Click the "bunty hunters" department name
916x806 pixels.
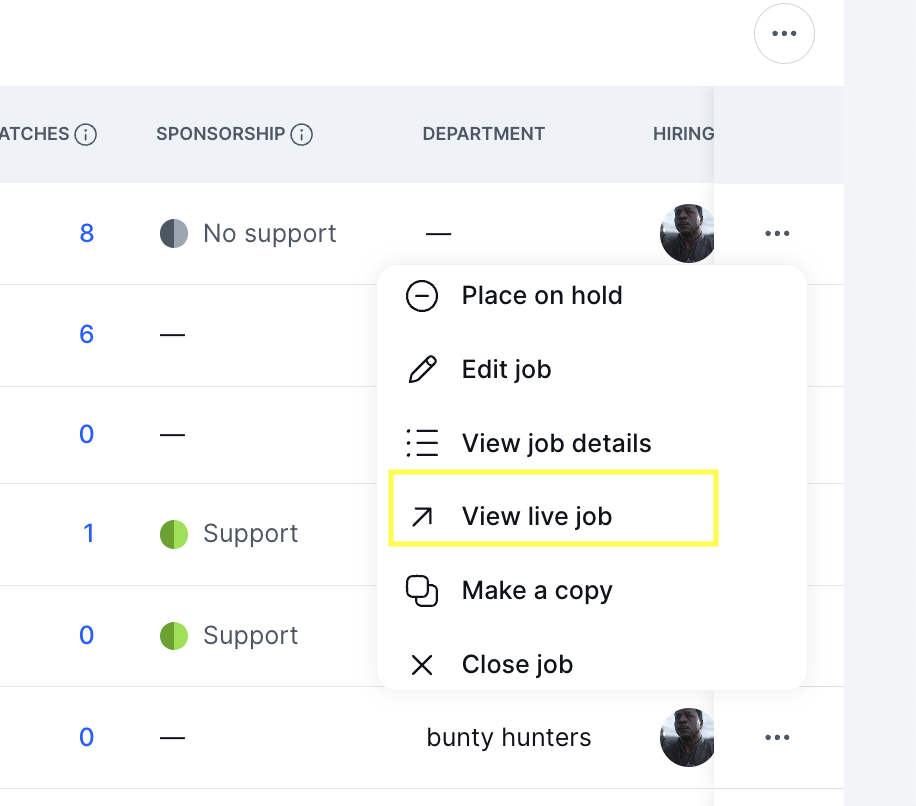coord(509,737)
